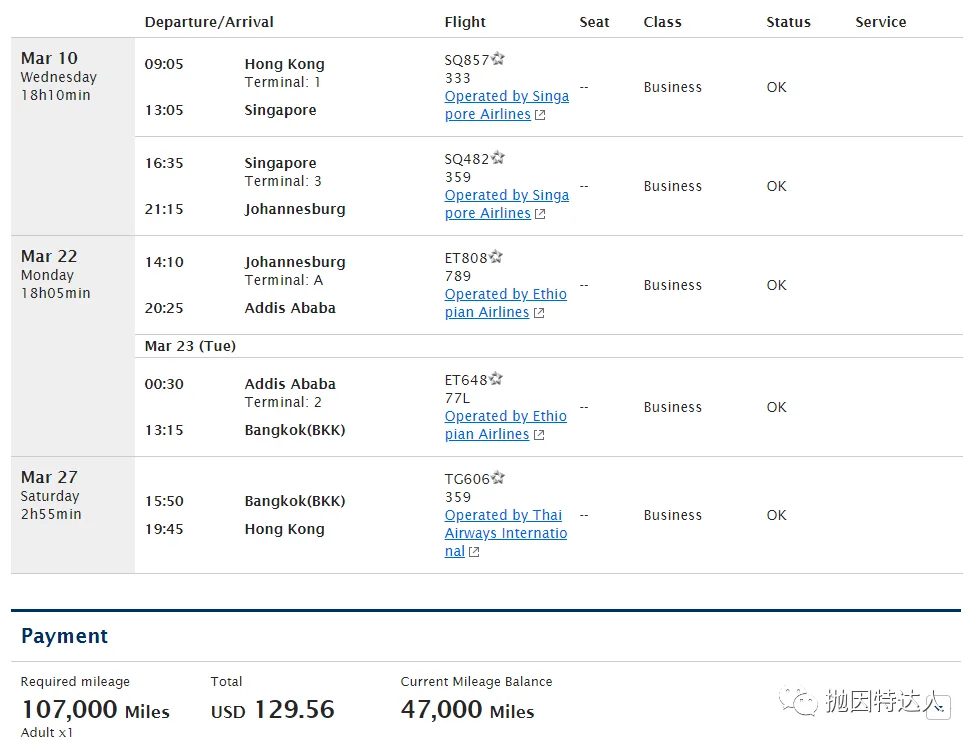Screen dimensions: 976x744
Task: Click external link icon for ET808 operator
Action: (539, 313)
